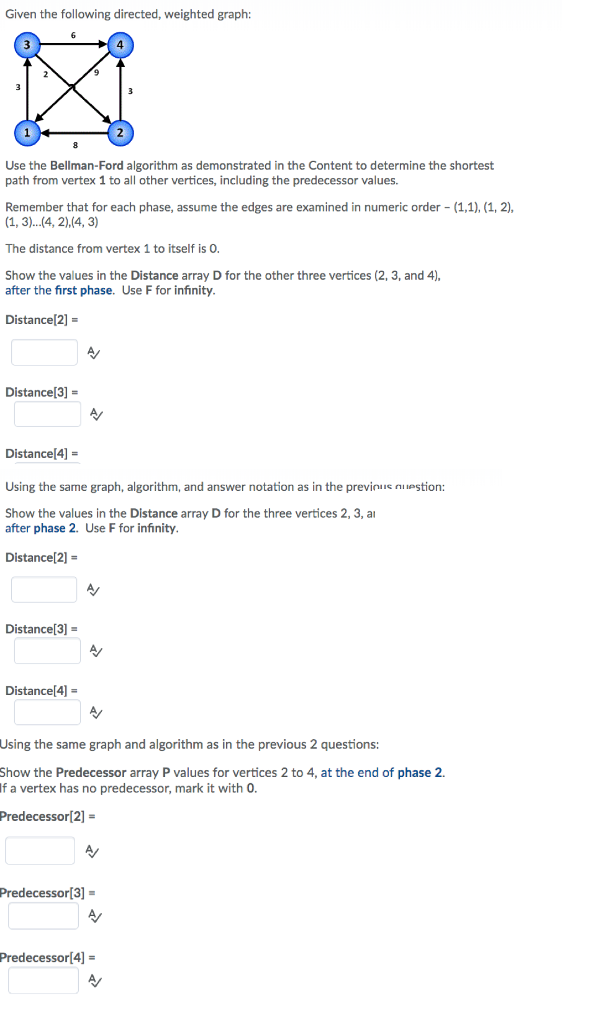
Task: Click inside the Predecessor[3] answer box
Action: pyautogui.click(x=43, y=914)
